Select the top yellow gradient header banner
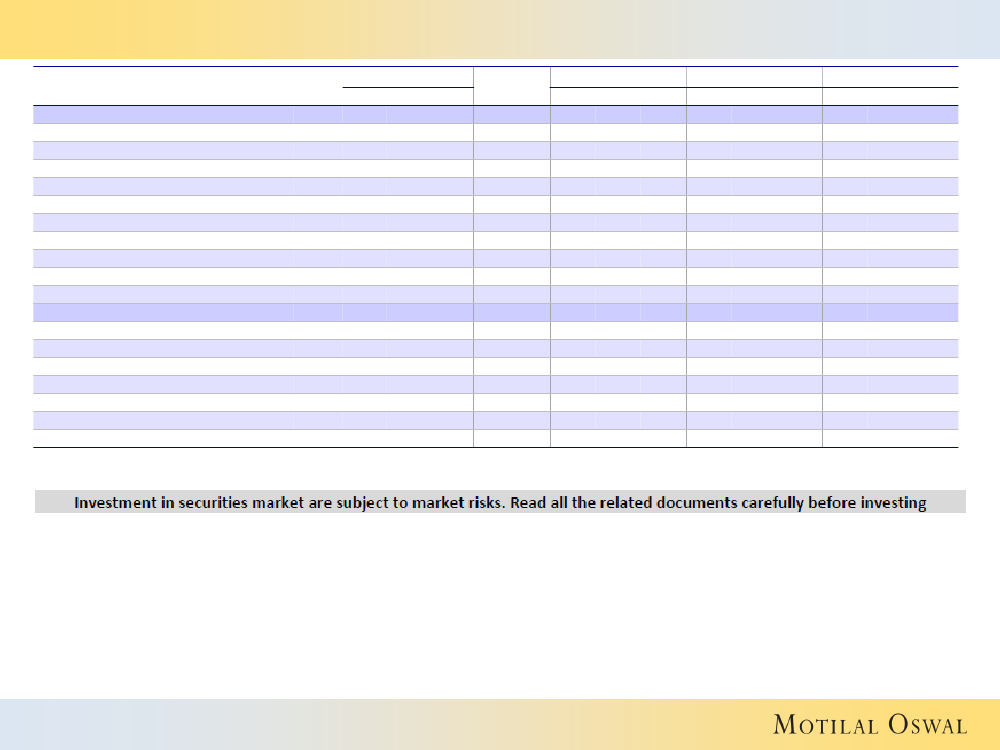This screenshot has width=1000, height=750. coord(500,29)
